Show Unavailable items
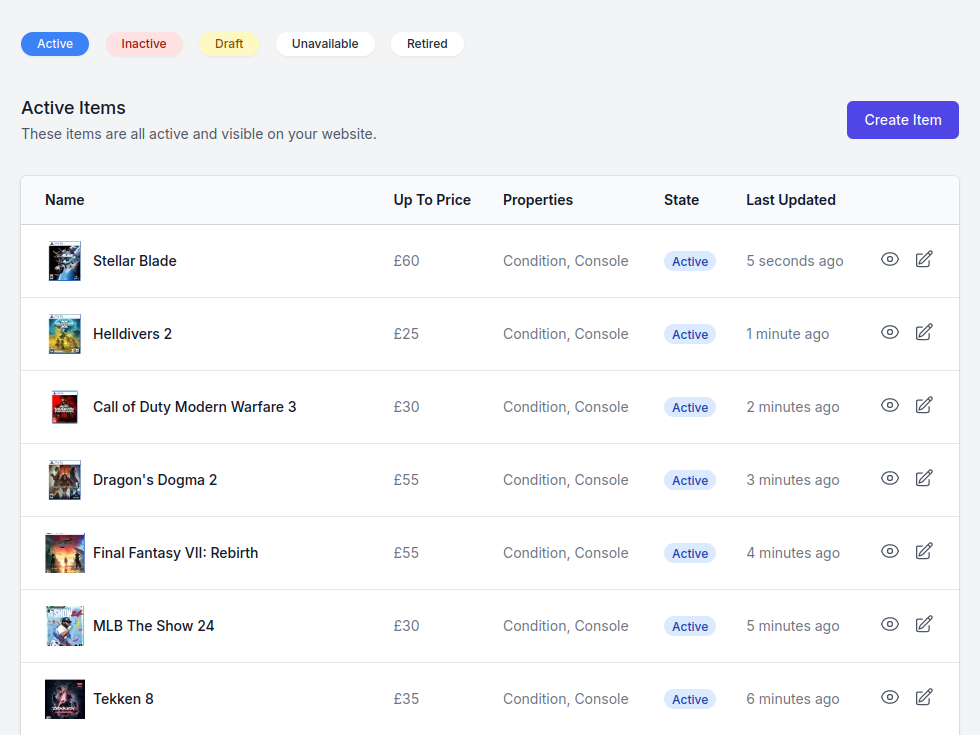This screenshot has height=735, width=980. pos(325,44)
